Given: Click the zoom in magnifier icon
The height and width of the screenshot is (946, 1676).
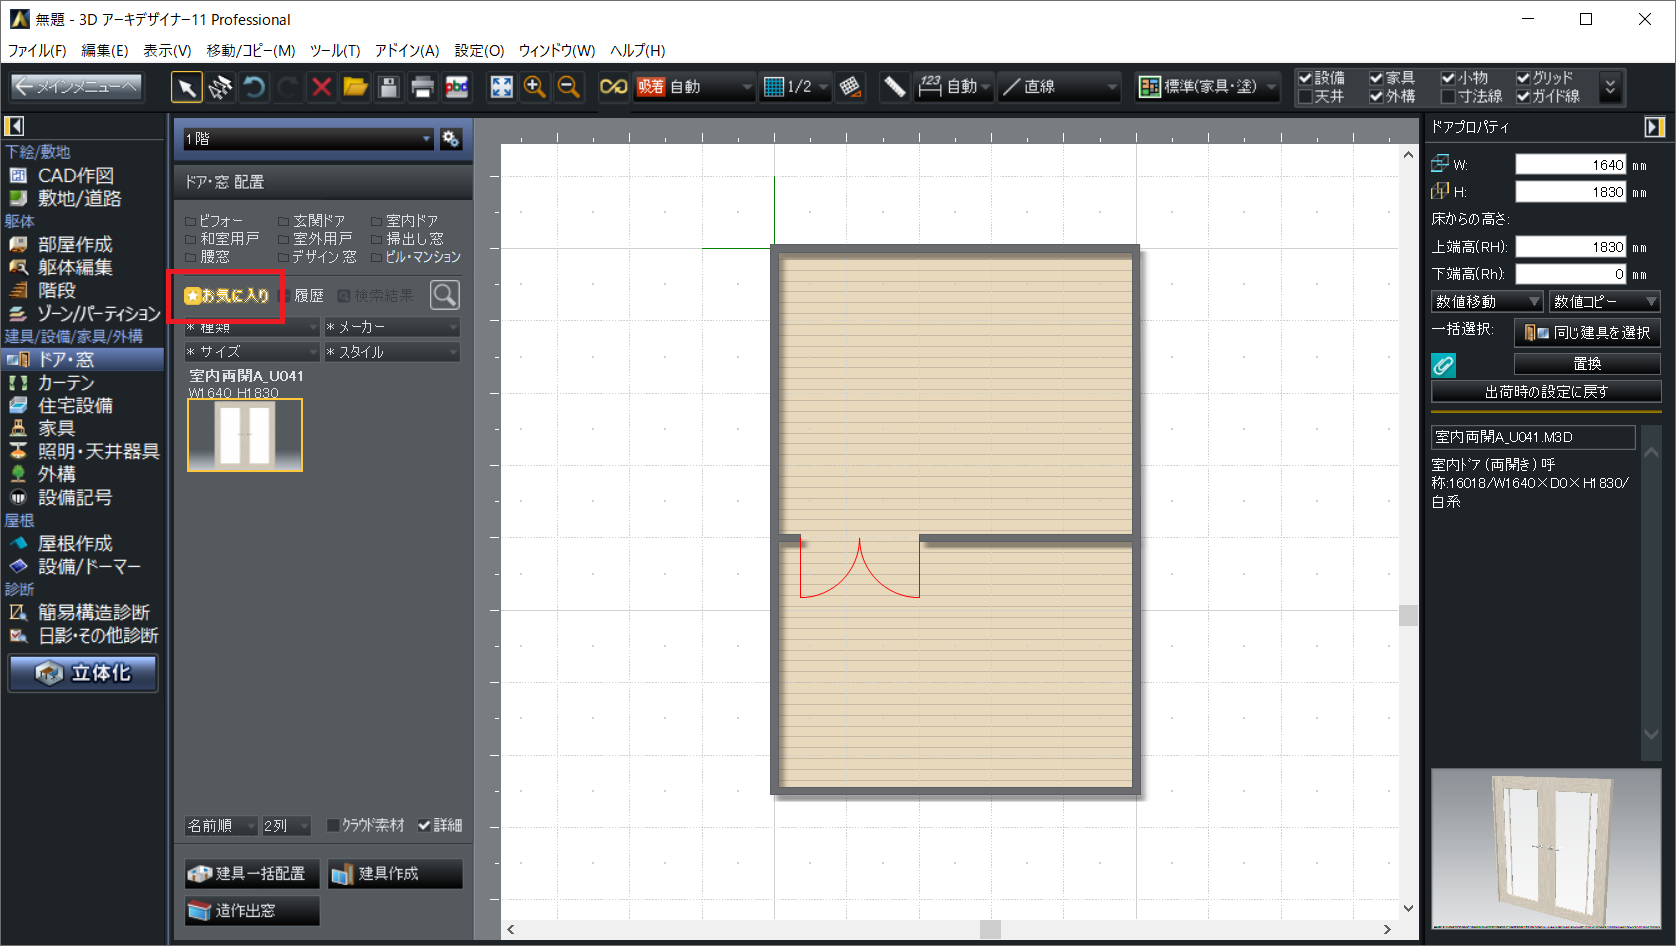Looking at the screenshot, I should coord(535,88).
